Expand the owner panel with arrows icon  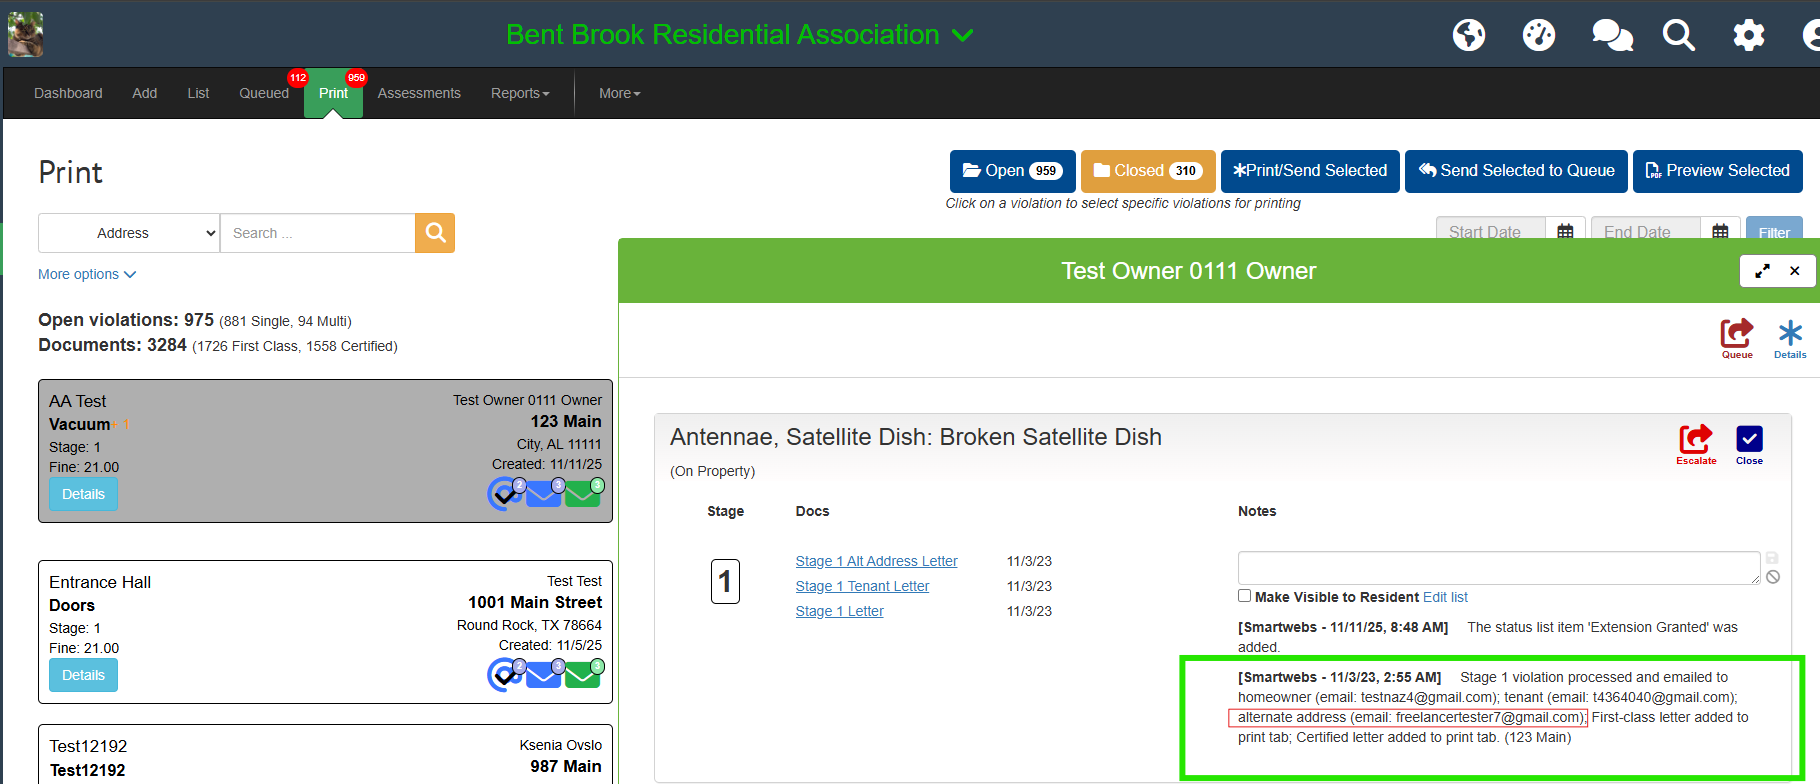click(1762, 271)
